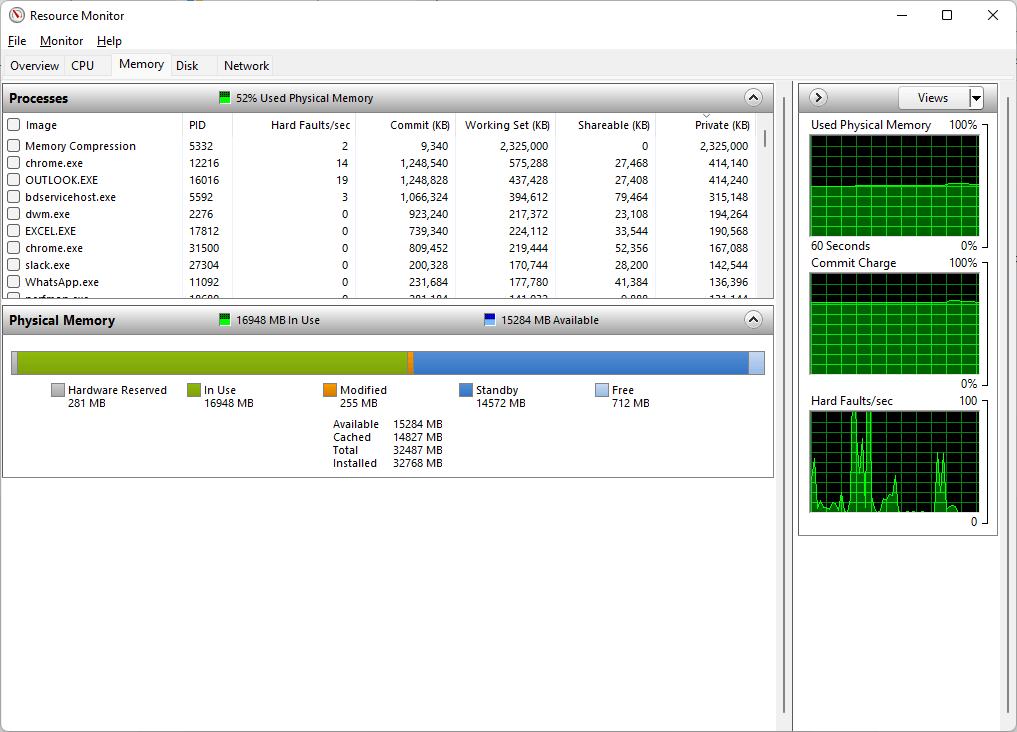The image size is (1017, 732).
Task: Click the green Used Physical Memory icon
Action: [224, 97]
